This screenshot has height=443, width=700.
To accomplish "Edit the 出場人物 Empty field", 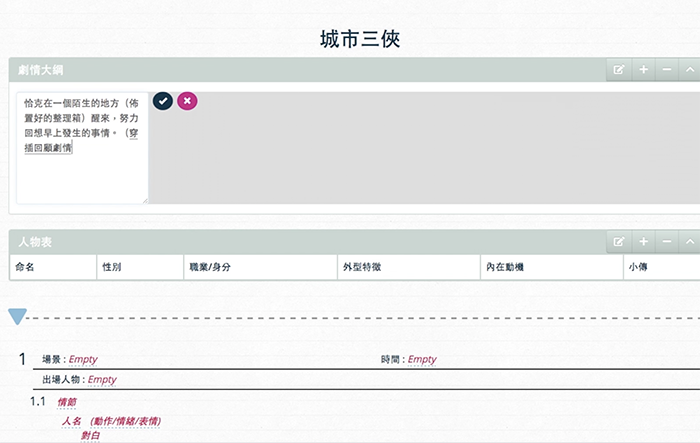I will click(102, 380).
